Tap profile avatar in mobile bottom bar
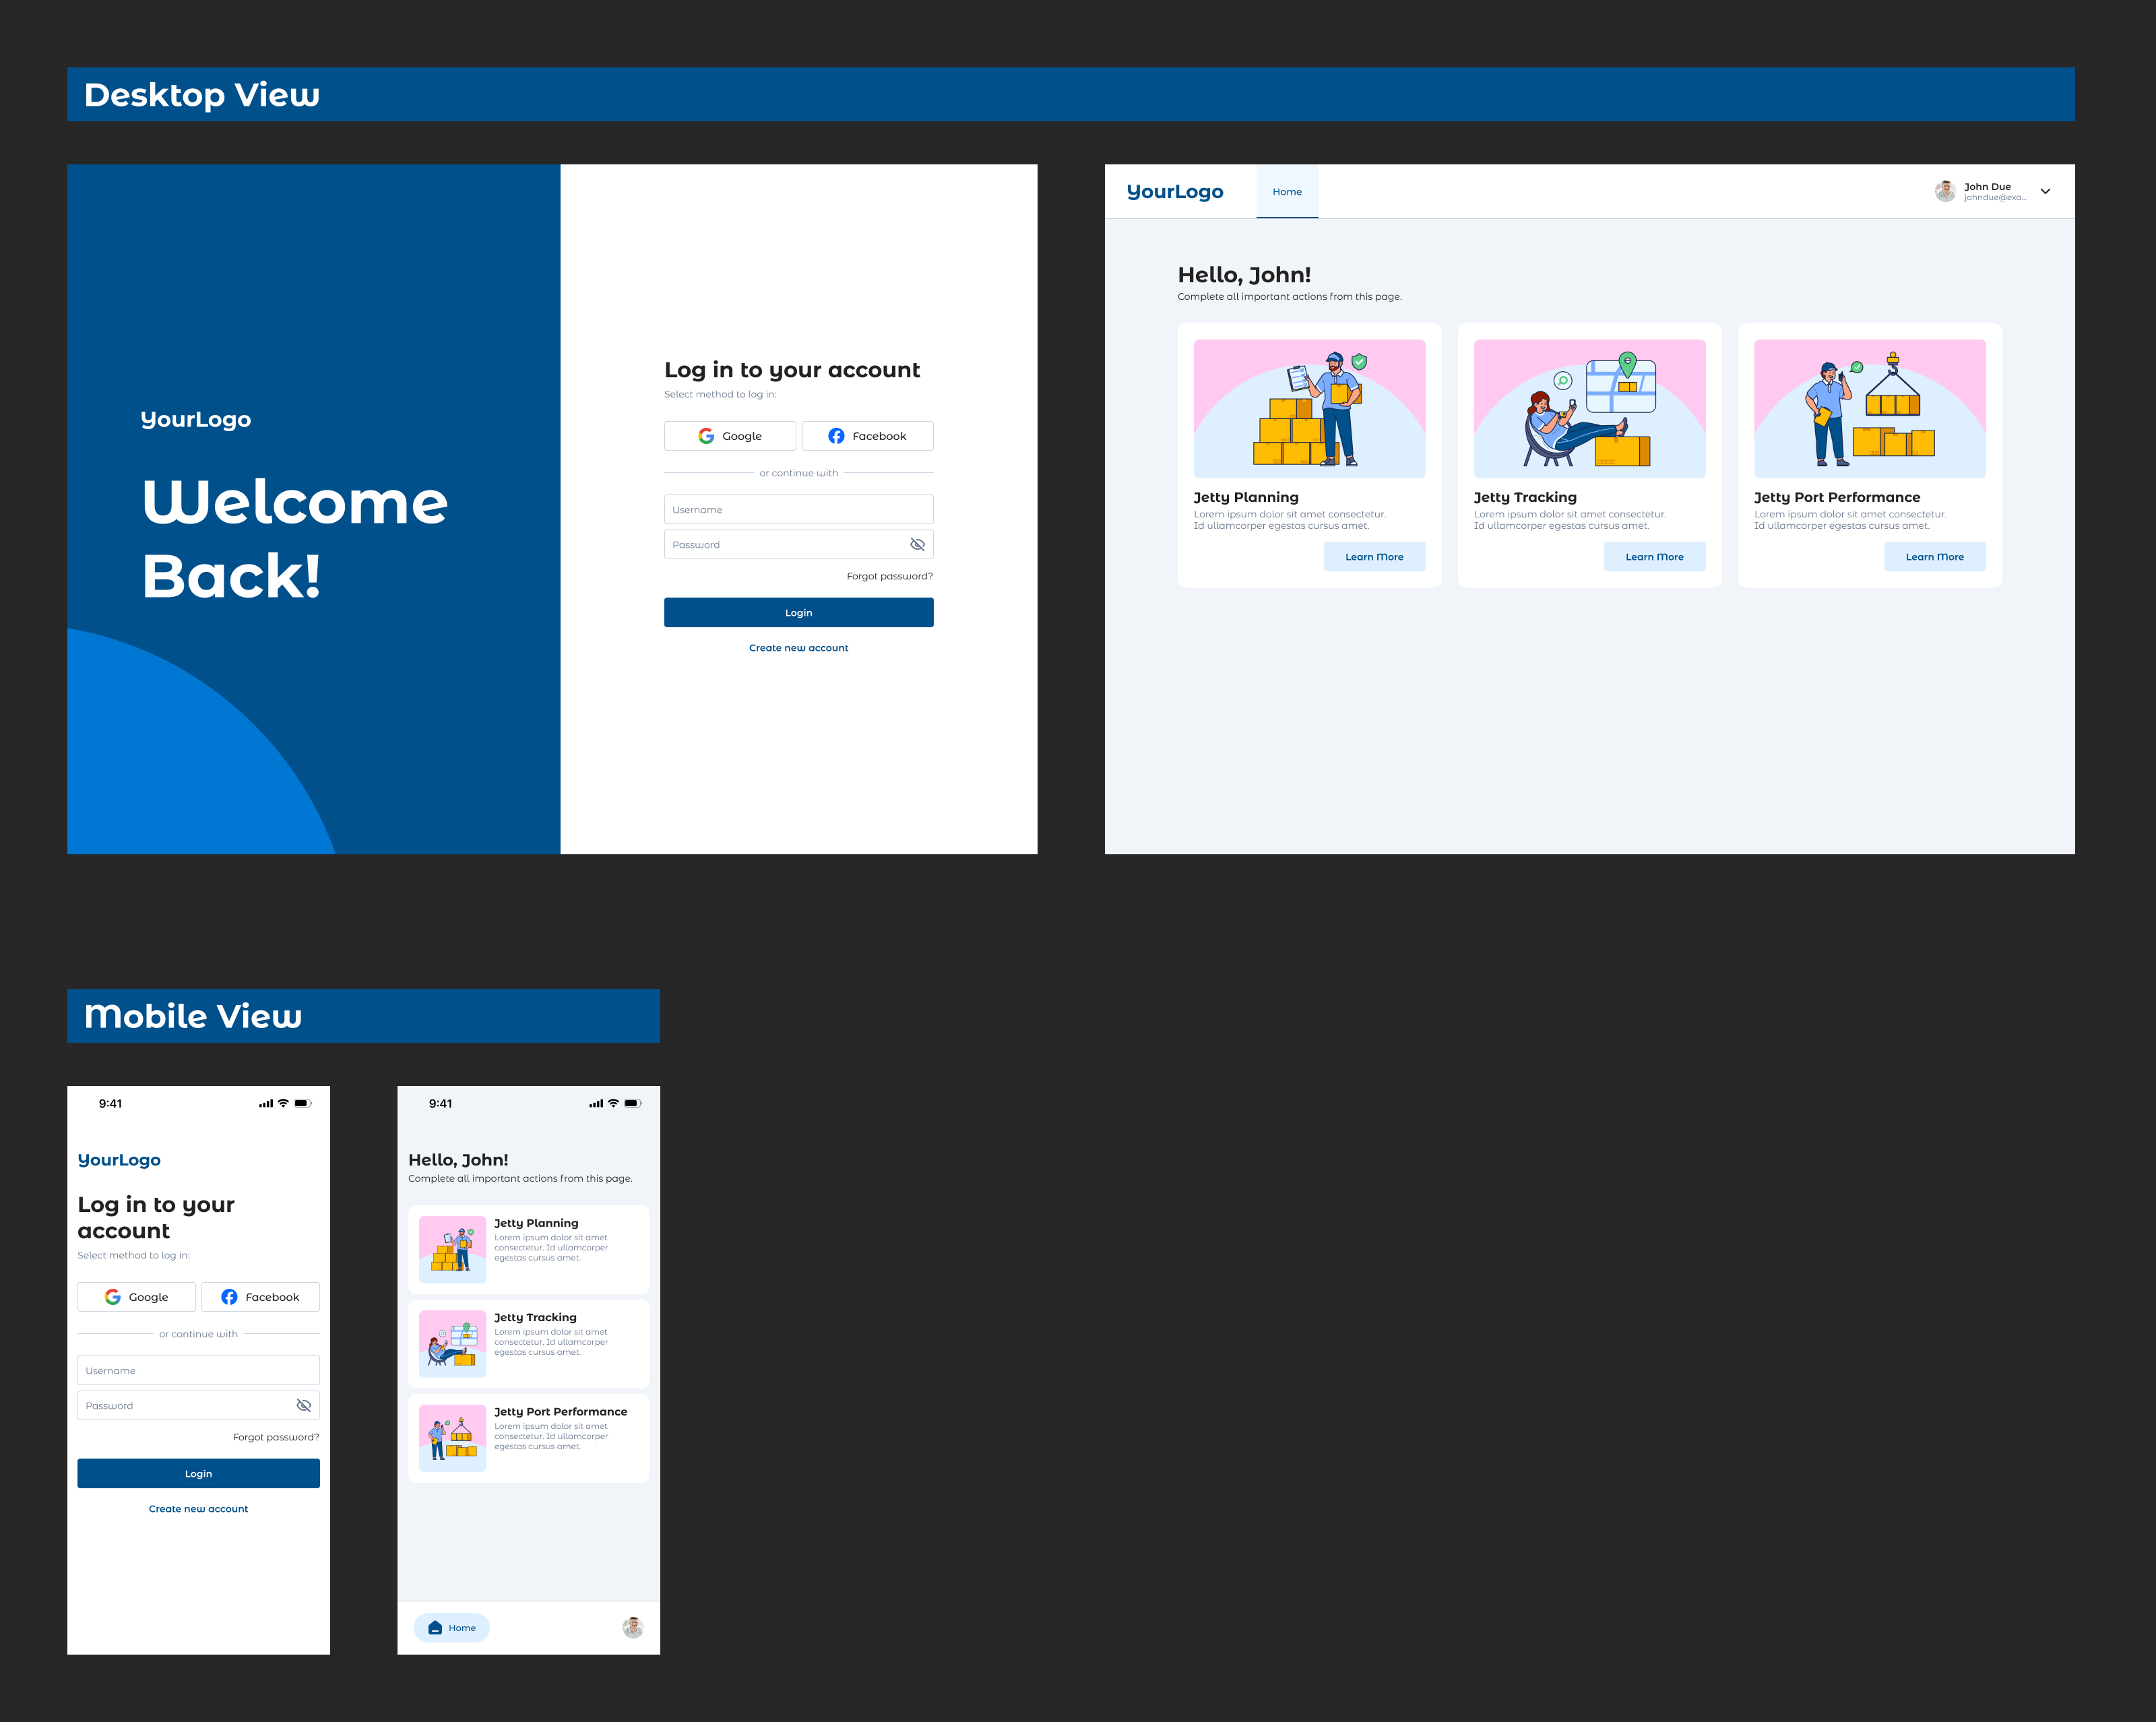 coord(633,1628)
